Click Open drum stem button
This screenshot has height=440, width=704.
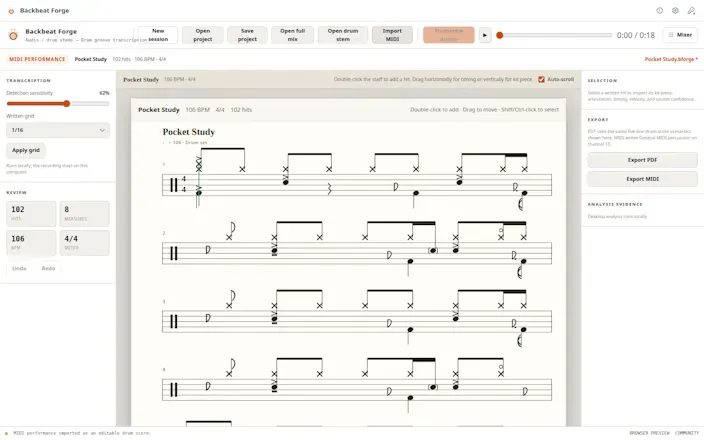pos(343,35)
